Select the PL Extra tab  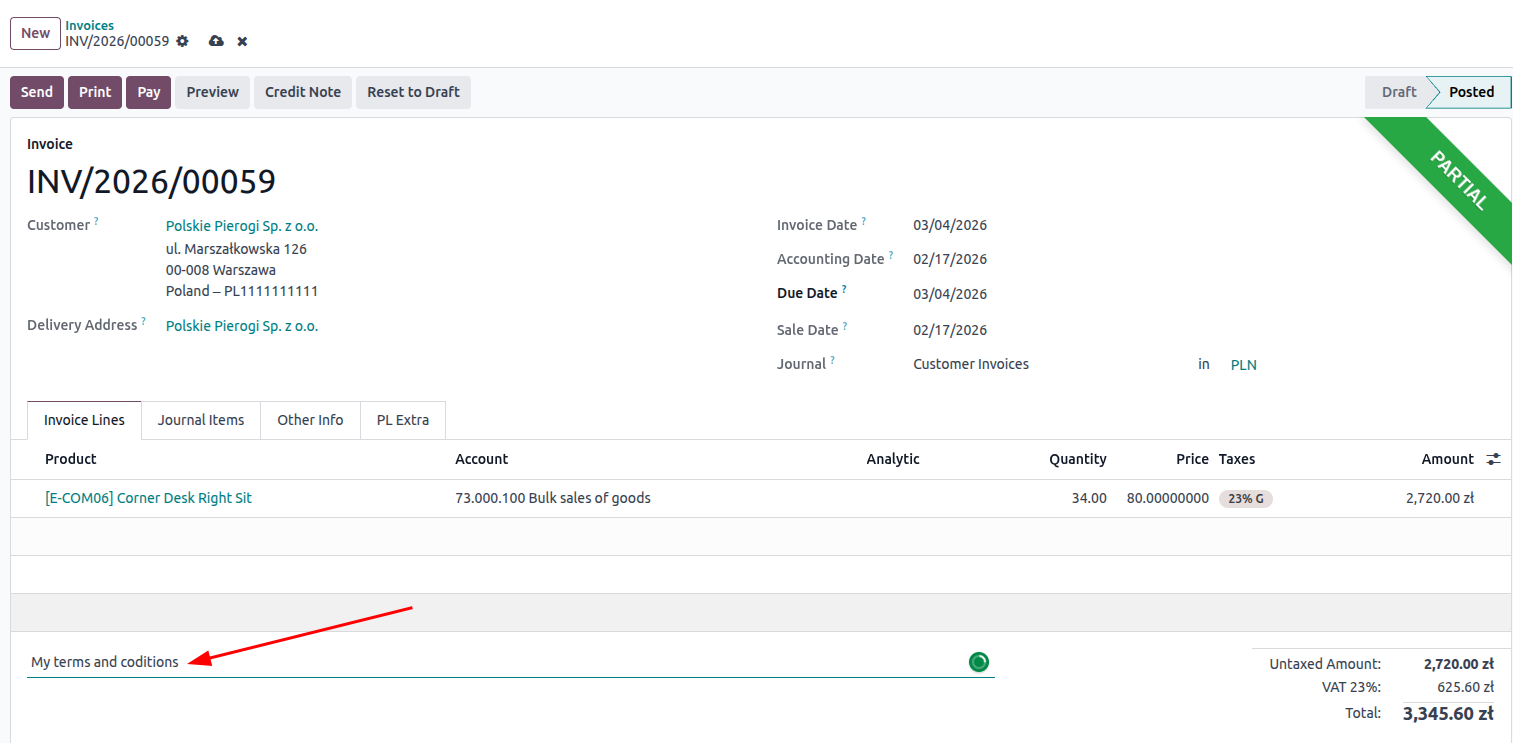click(402, 420)
